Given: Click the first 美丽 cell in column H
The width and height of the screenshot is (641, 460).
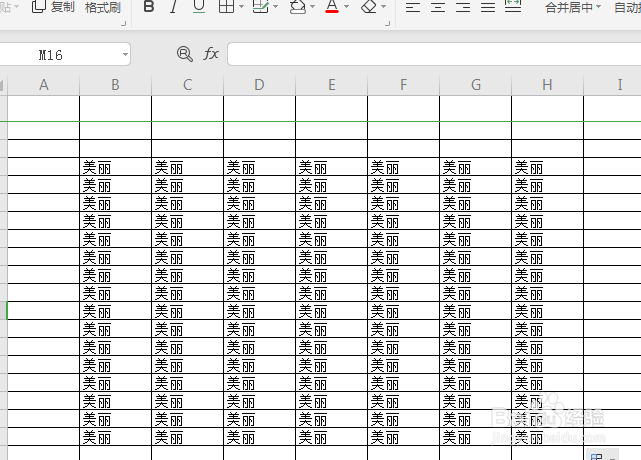Looking at the screenshot, I should tap(547, 167).
